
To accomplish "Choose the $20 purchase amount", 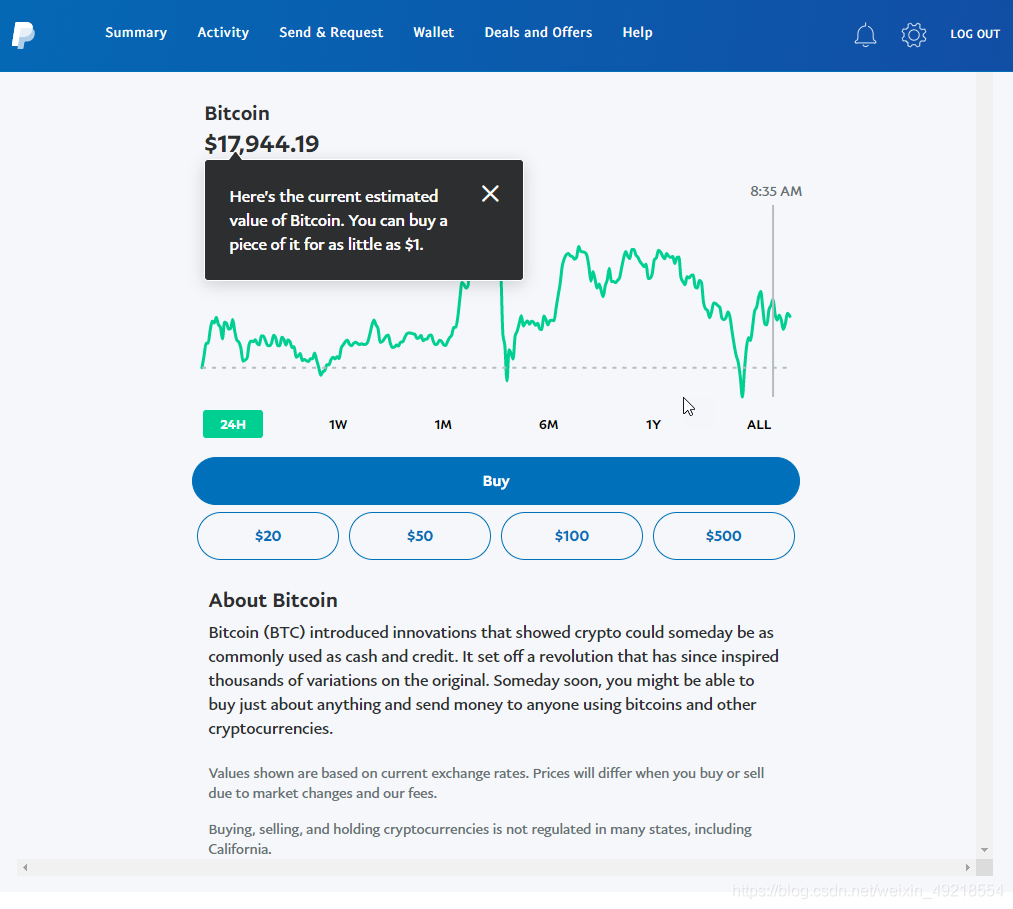I will (267, 536).
